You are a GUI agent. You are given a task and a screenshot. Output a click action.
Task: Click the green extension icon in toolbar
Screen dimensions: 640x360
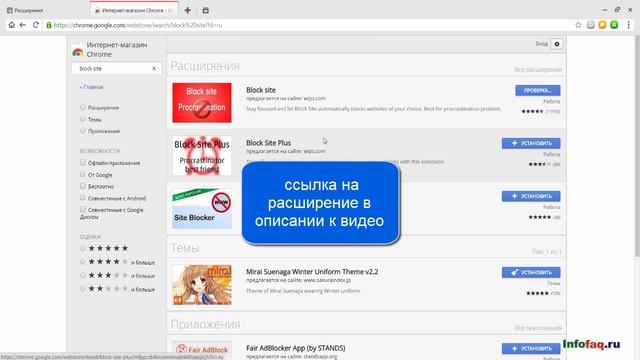click(614, 25)
